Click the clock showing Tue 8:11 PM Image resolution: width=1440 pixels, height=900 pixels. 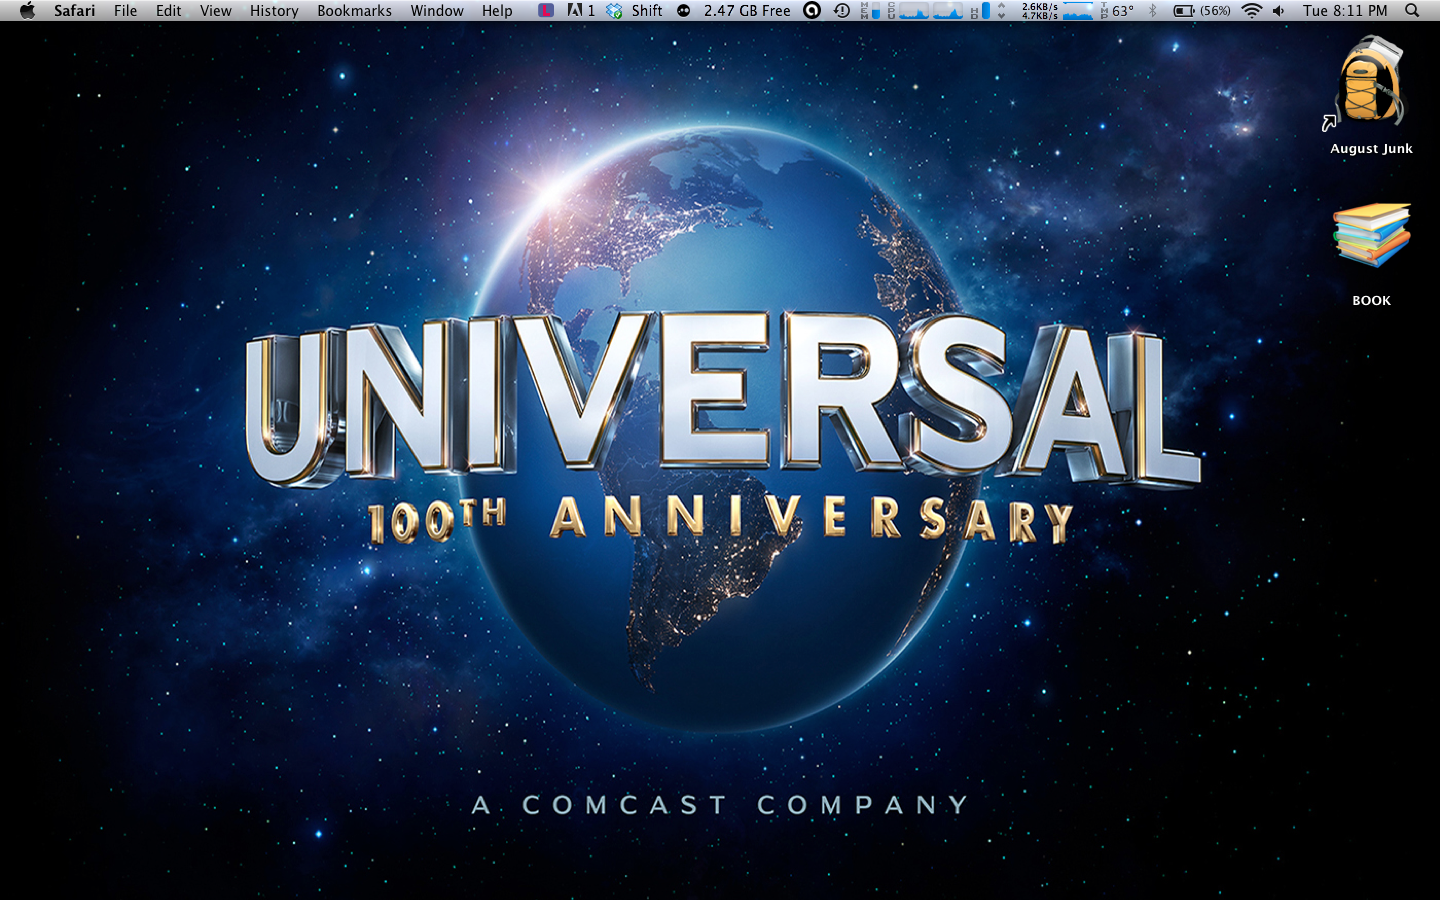point(1345,10)
